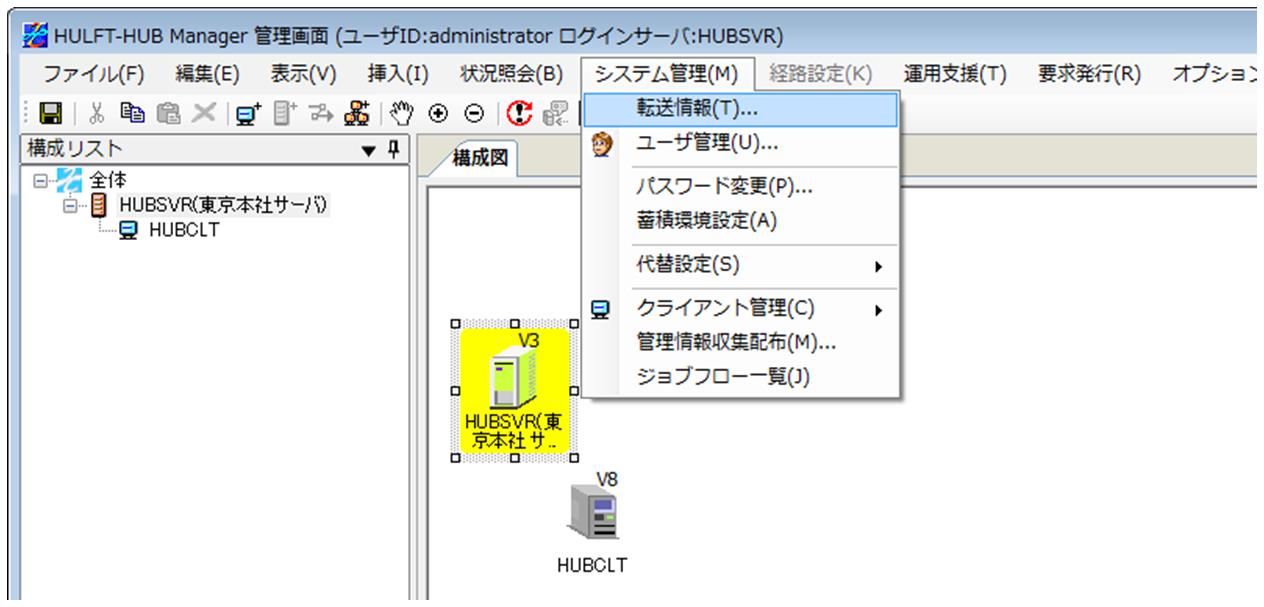Expand the クライアント管理(C) submenu
This screenshot has width=1264, height=607.
point(879,311)
